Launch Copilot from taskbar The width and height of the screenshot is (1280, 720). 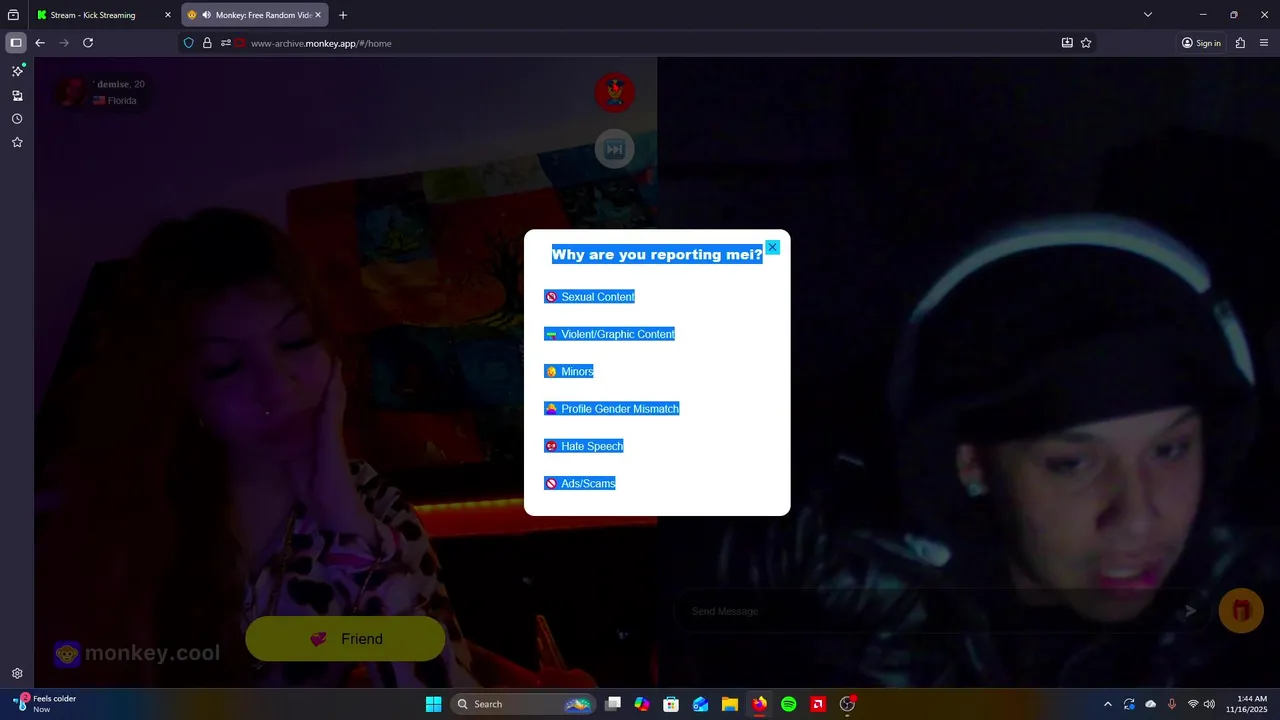pyautogui.click(x=642, y=704)
